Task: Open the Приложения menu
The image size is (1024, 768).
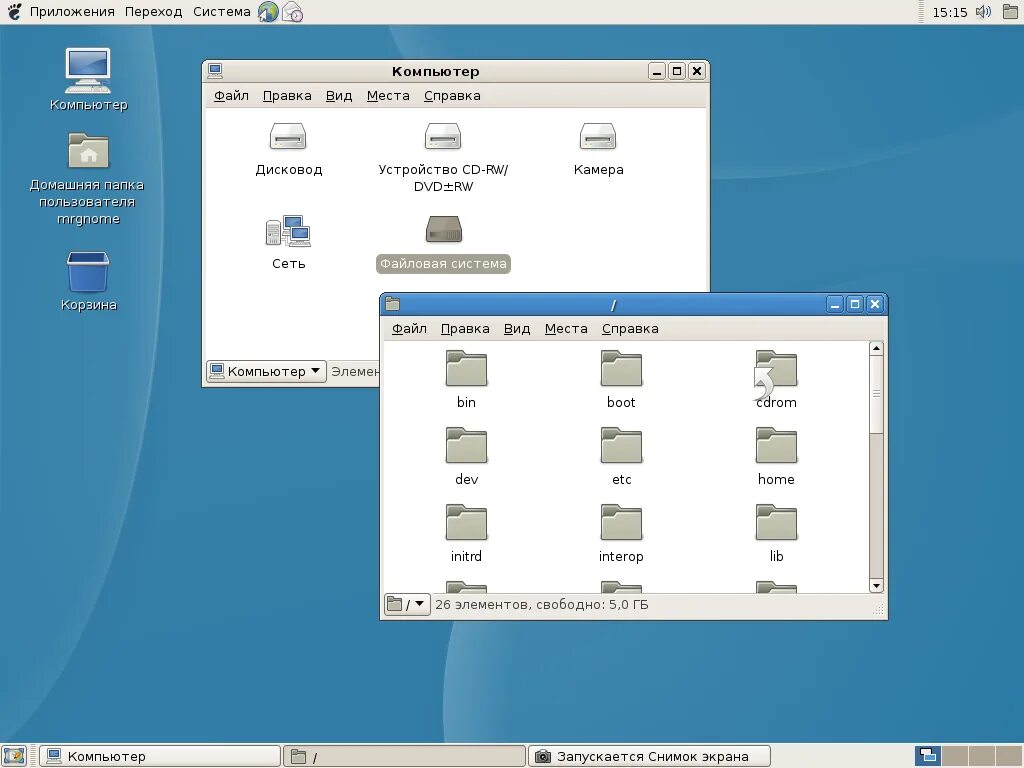Action: [72, 12]
